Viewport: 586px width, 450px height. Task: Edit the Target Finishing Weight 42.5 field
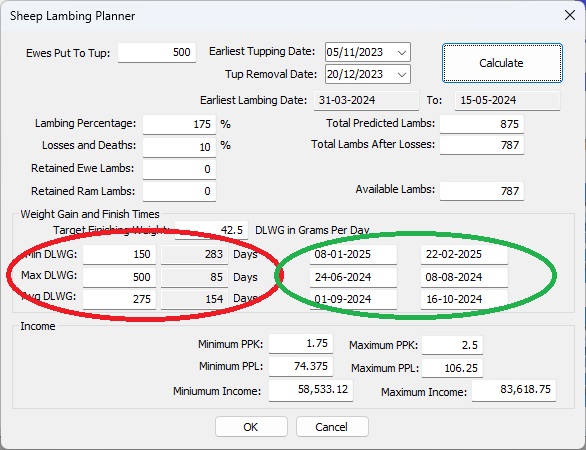pyautogui.click(x=212, y=230)
